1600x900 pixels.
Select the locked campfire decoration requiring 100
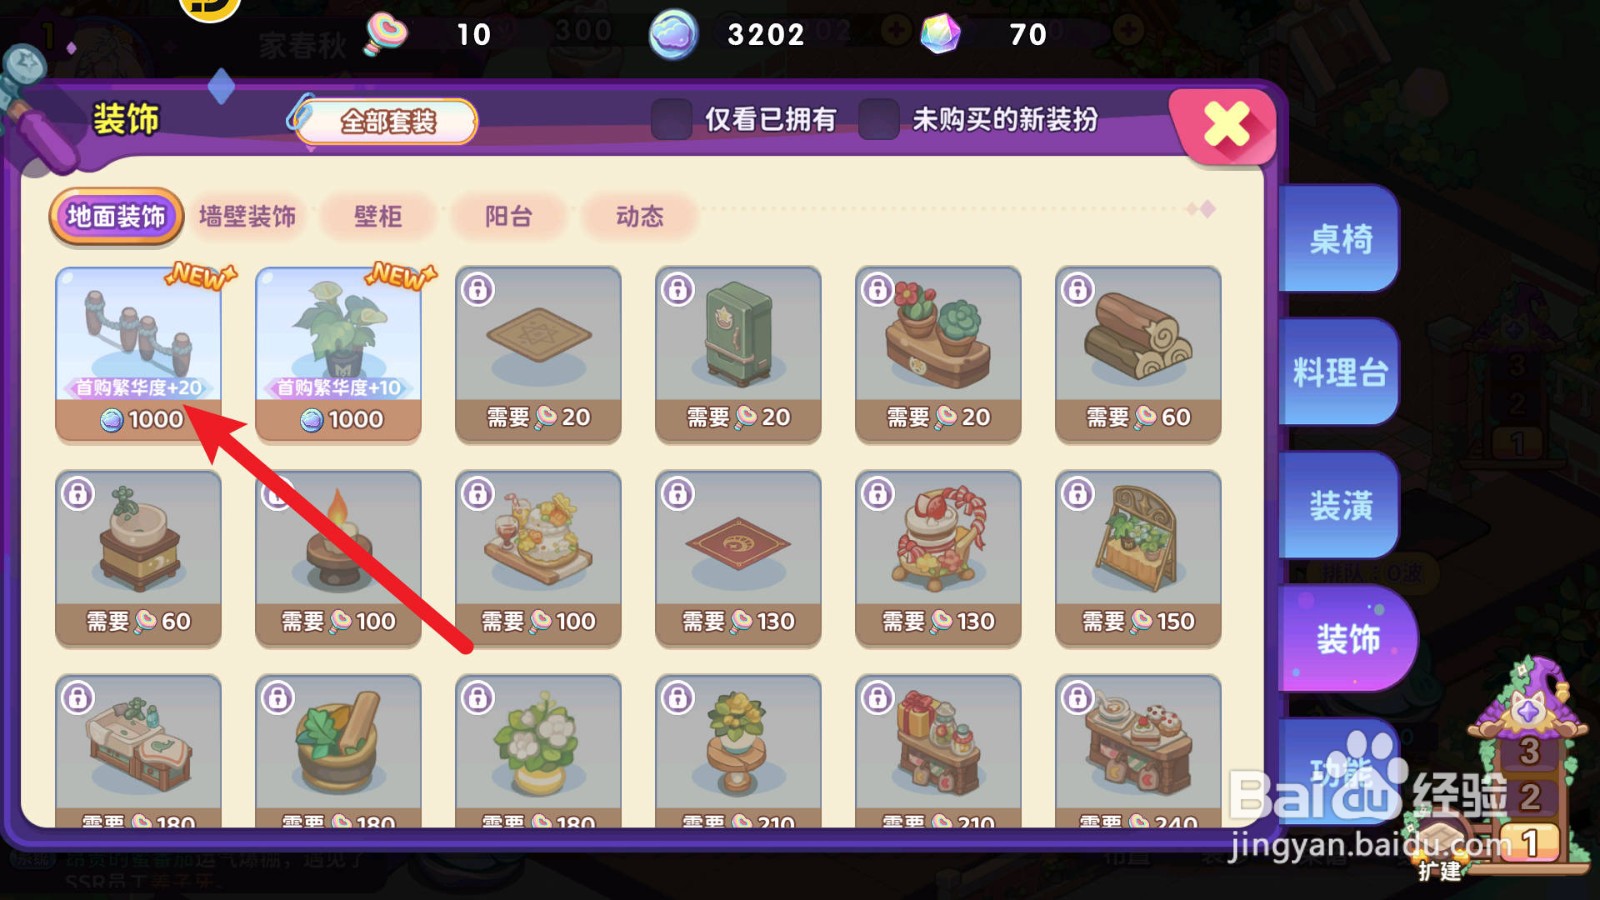tap(338, 558)
